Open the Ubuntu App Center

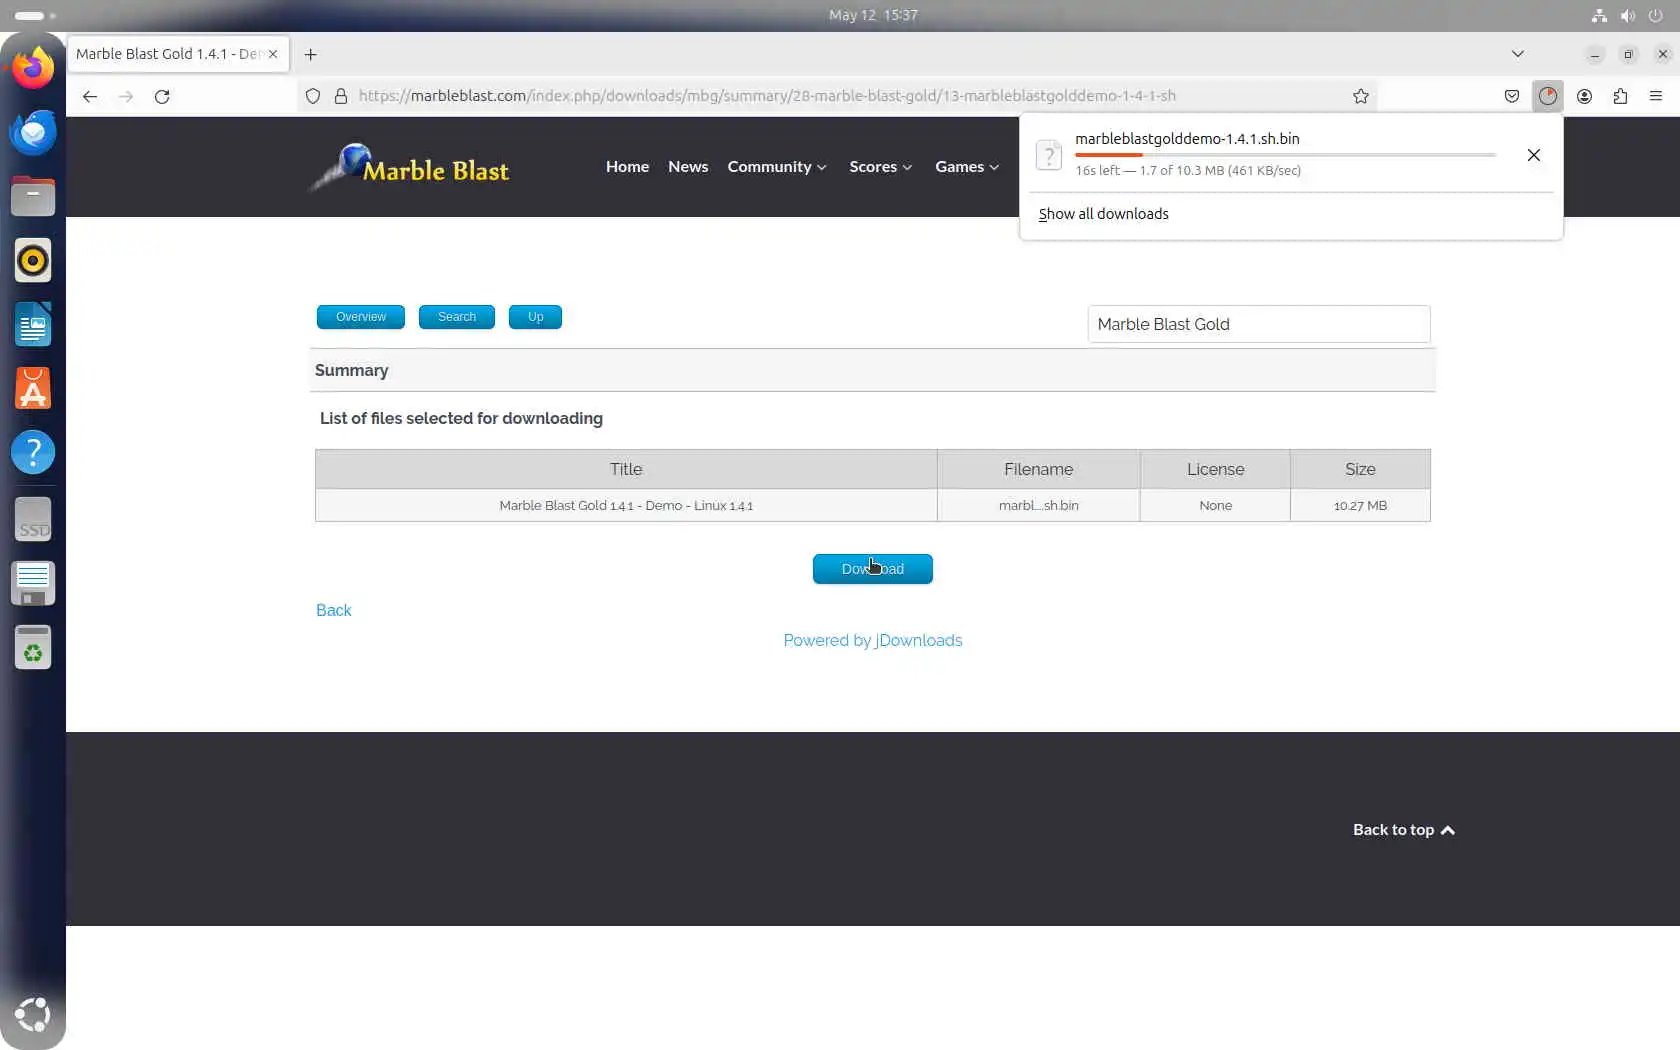33,388
